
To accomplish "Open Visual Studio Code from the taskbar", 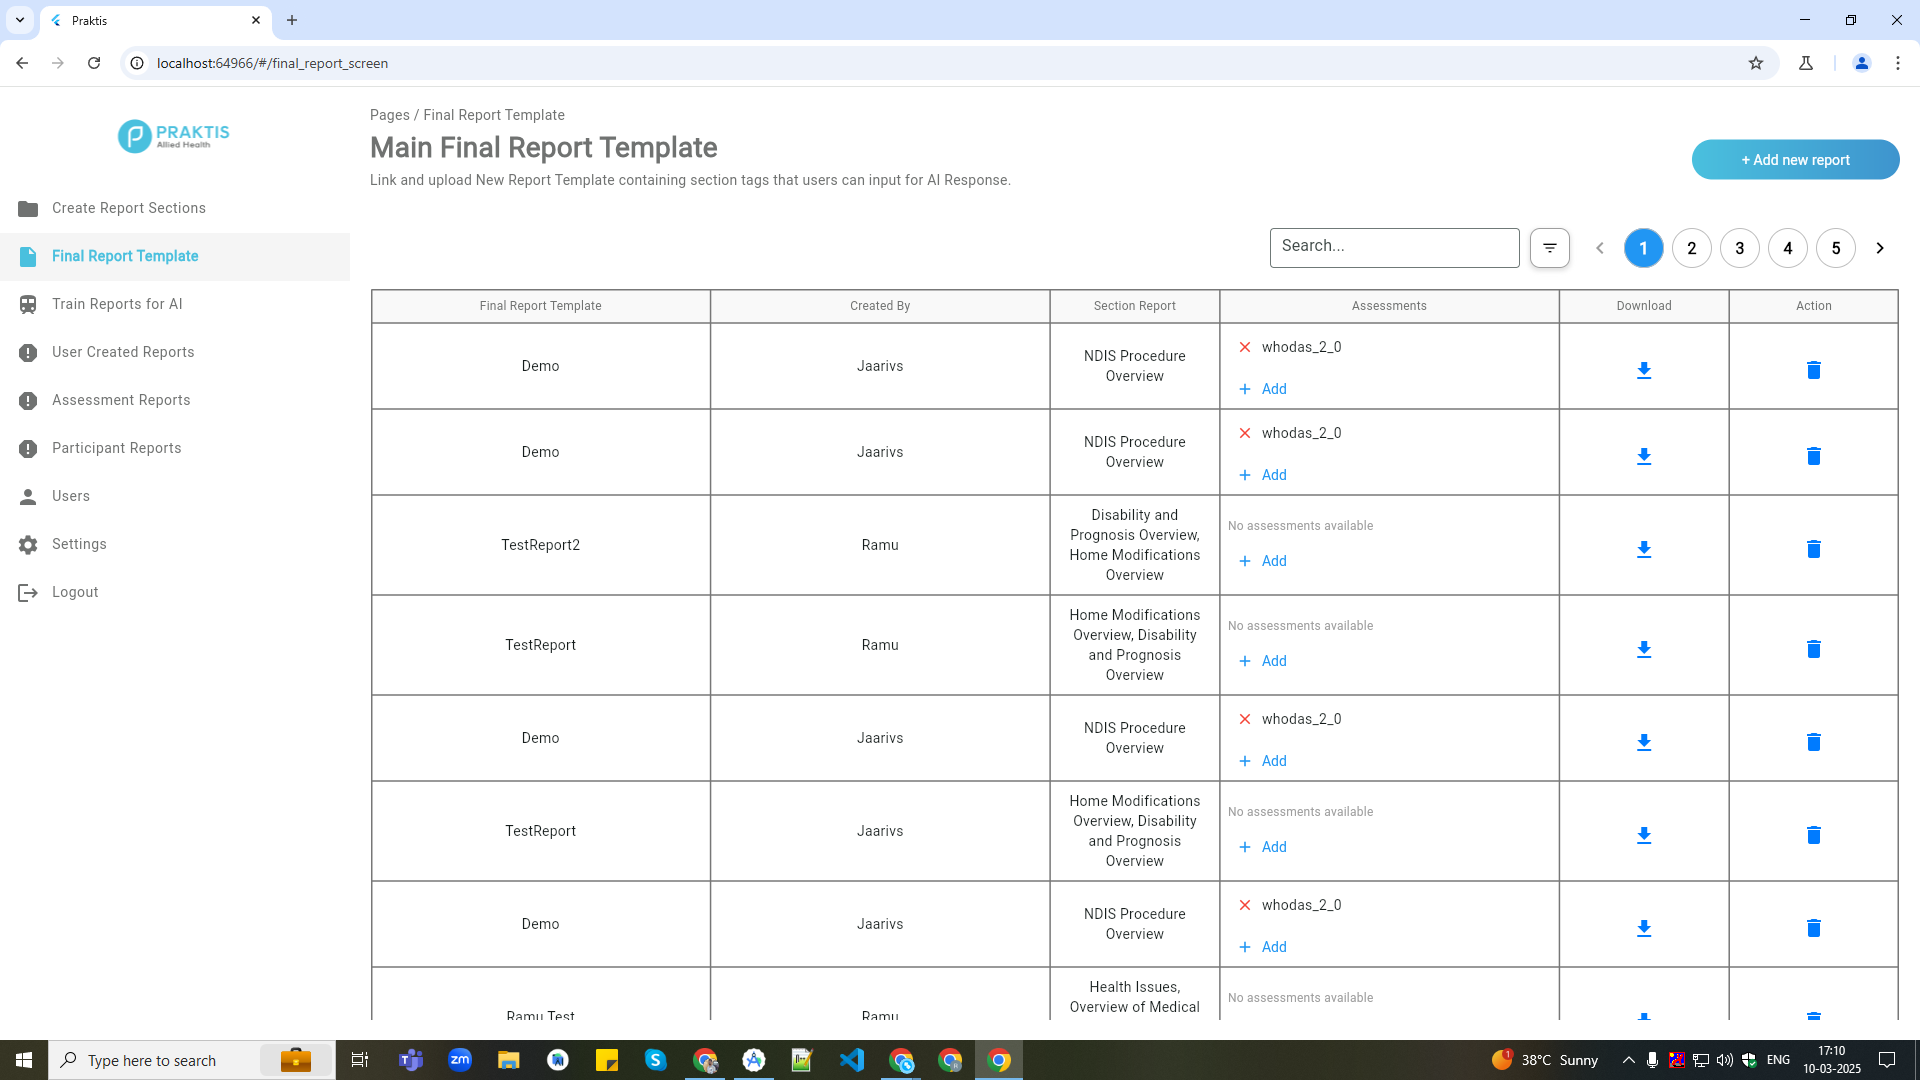I will (852, 1060).
